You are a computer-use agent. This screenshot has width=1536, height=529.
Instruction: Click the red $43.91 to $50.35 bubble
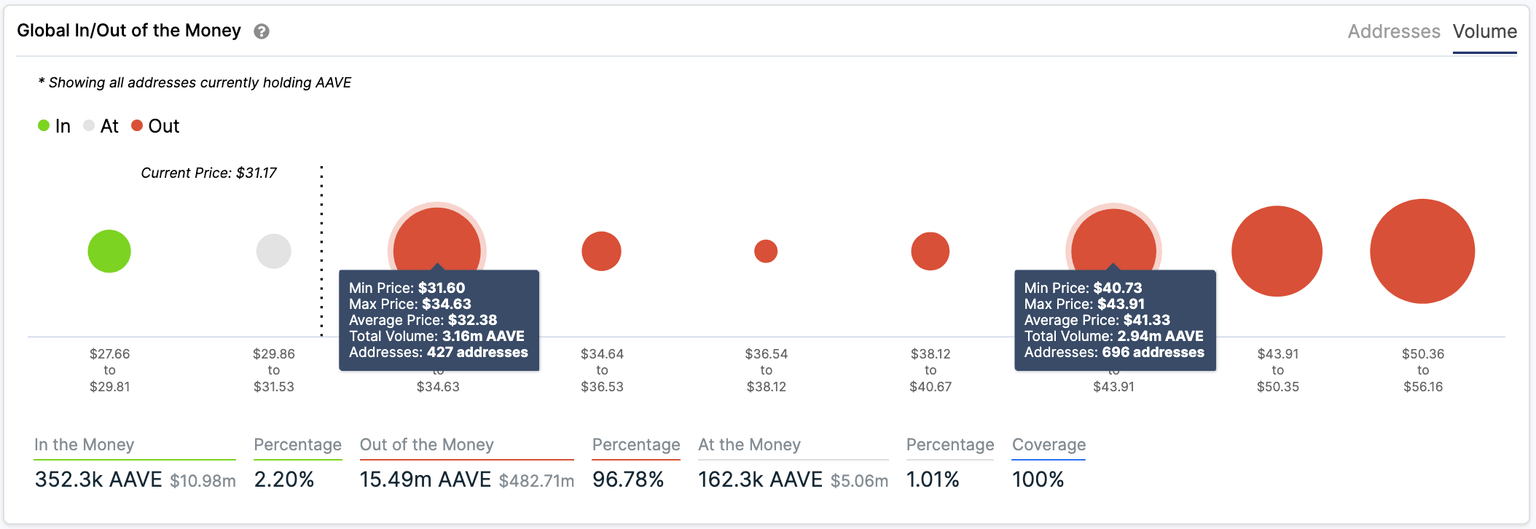point(1276,251)
